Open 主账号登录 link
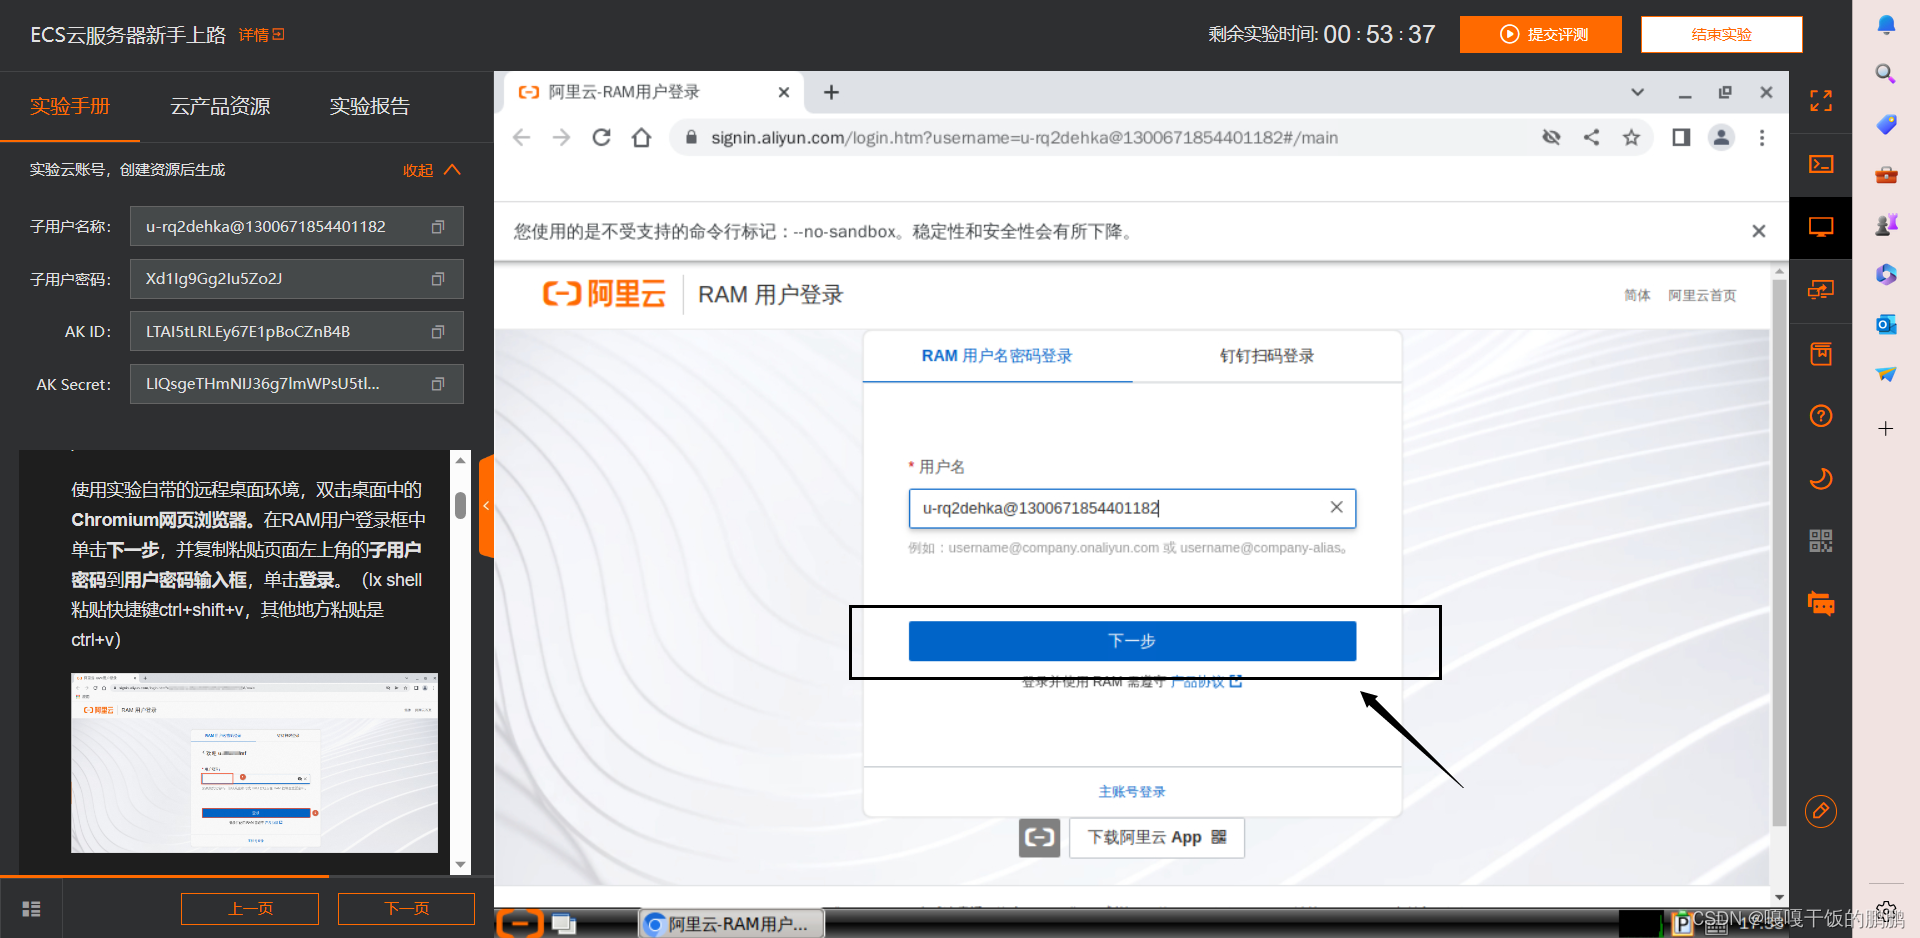 (1132, 792)
